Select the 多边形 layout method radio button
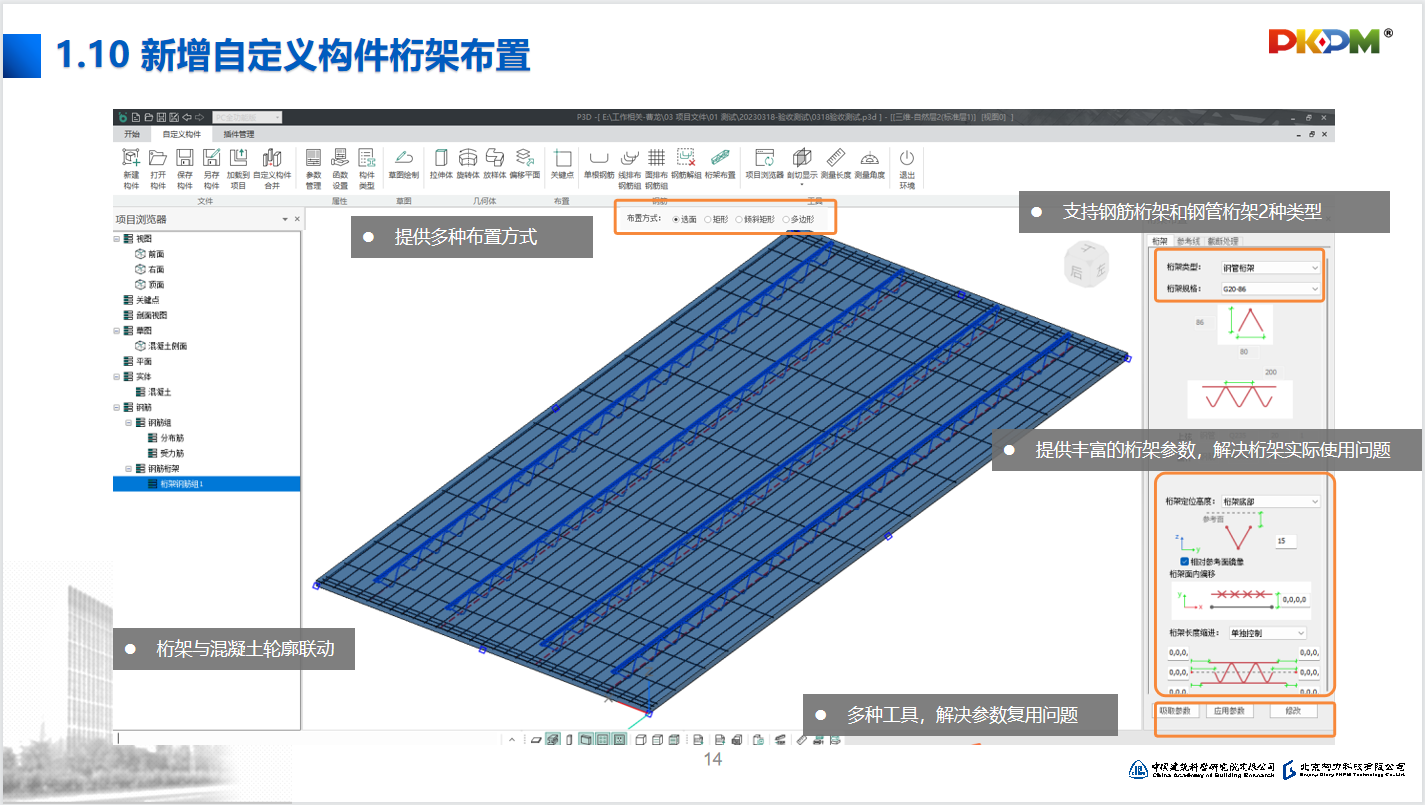Viewport: 1425px width, 805px height. pos(786,219)
